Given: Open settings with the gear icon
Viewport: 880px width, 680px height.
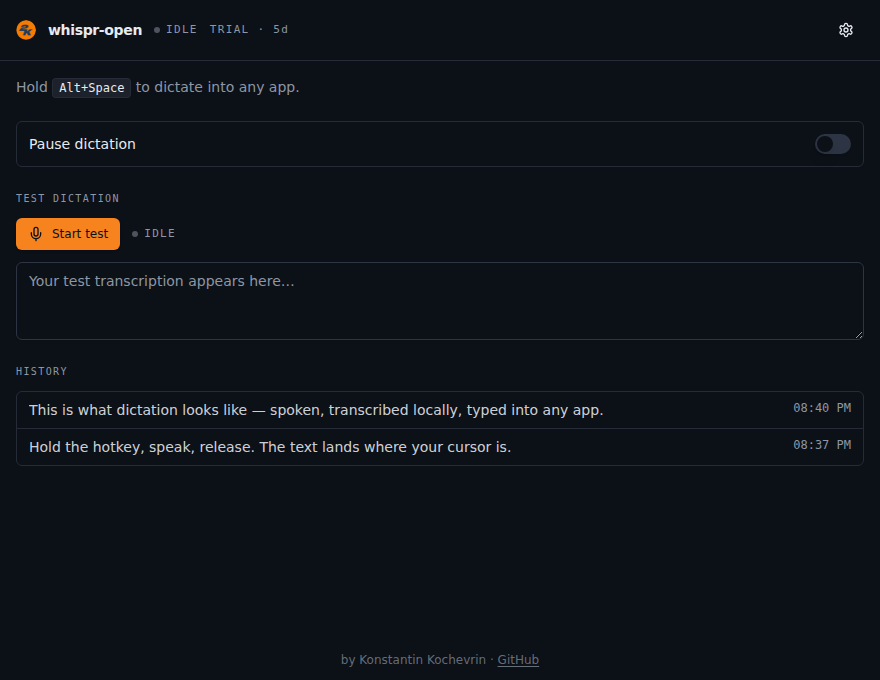Looking at the screenshot, I should click(846, 30).
